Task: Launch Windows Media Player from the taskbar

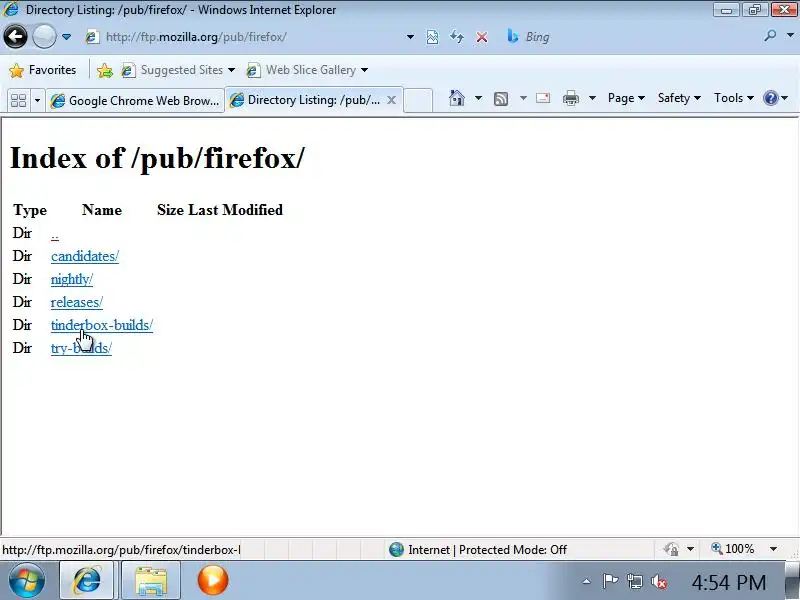Action: click(213, 580)
